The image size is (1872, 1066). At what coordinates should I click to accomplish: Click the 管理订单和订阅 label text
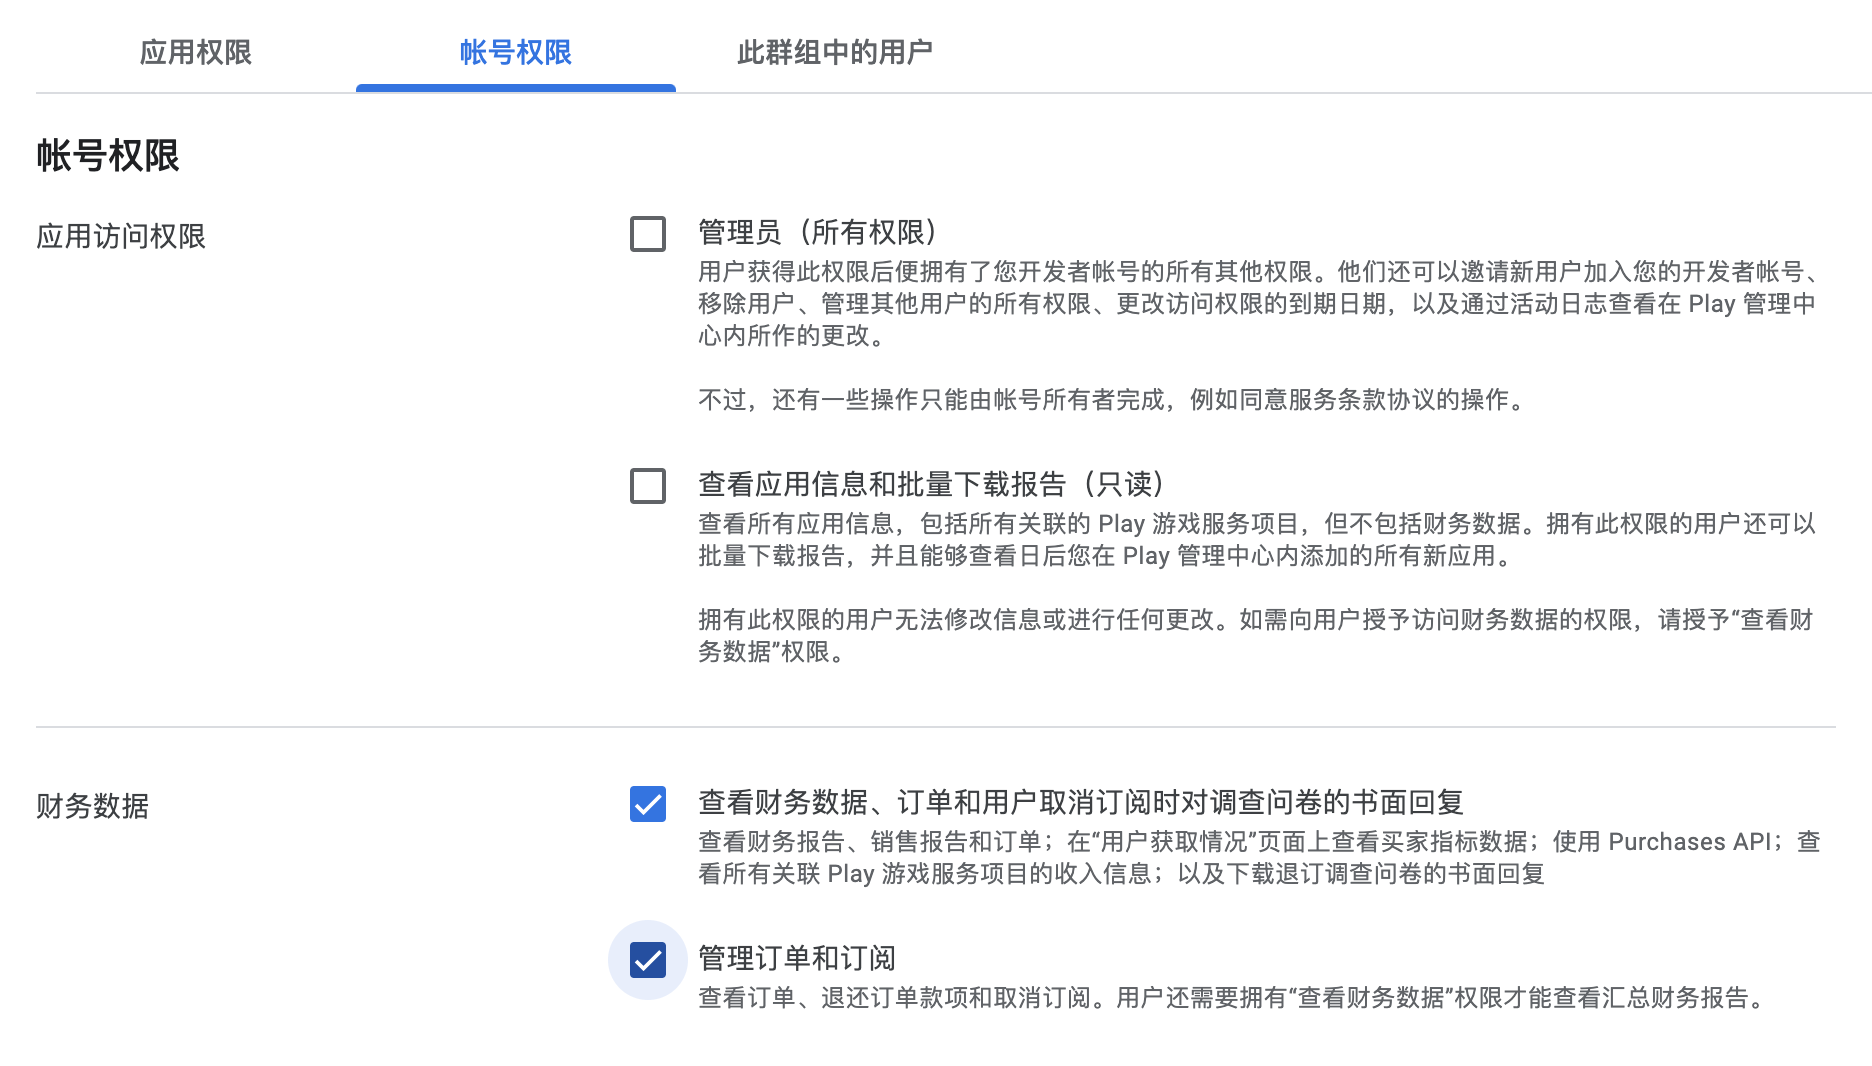tap(798, 957)
